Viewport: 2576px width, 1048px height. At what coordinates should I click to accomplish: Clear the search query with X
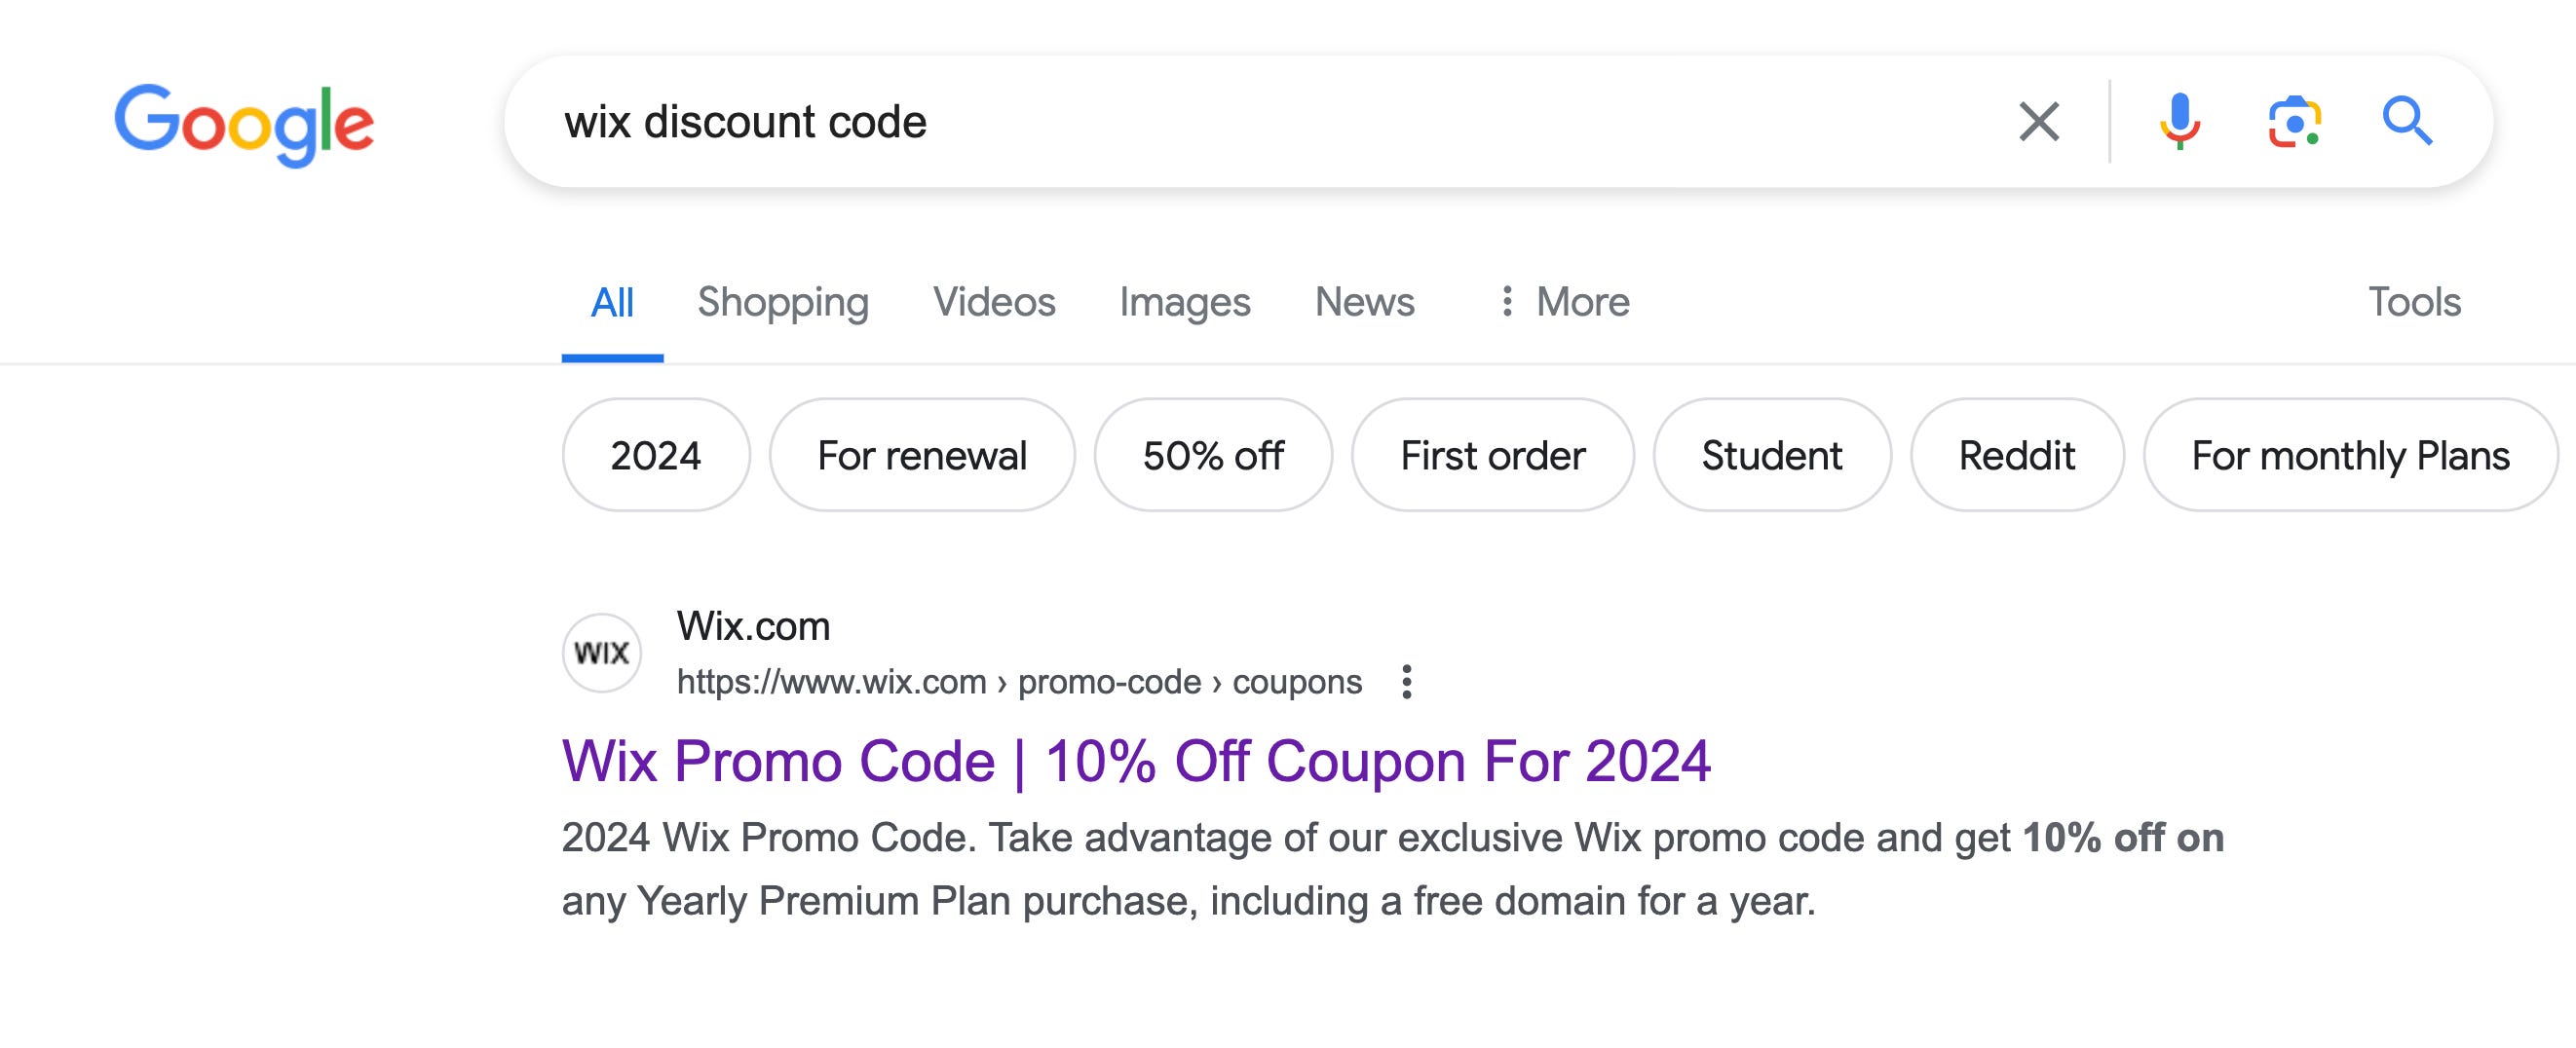2038,122
